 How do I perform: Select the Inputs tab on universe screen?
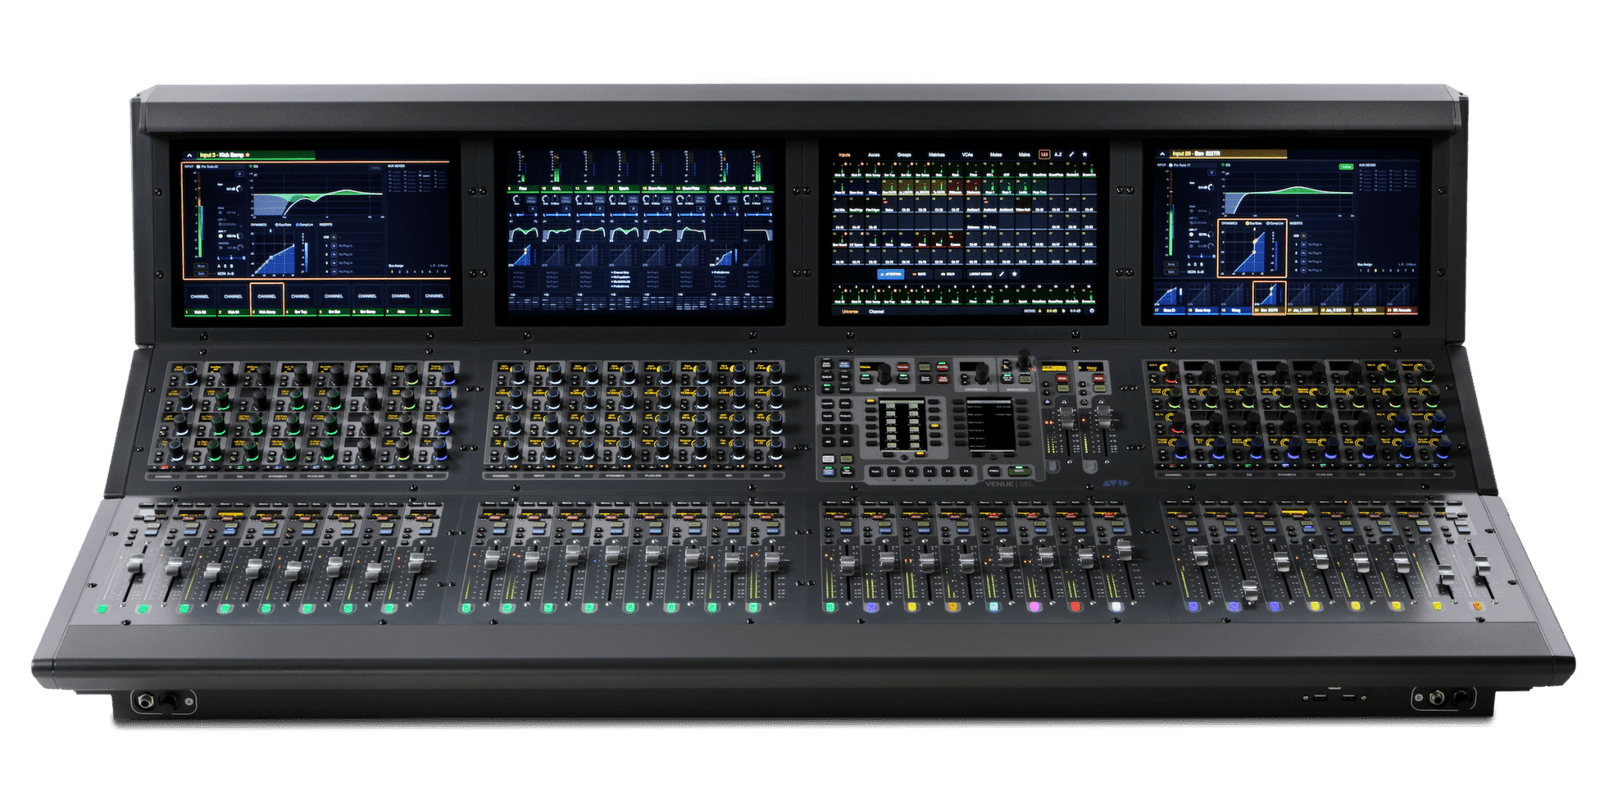pyautogui.click(x=844, y=155)
